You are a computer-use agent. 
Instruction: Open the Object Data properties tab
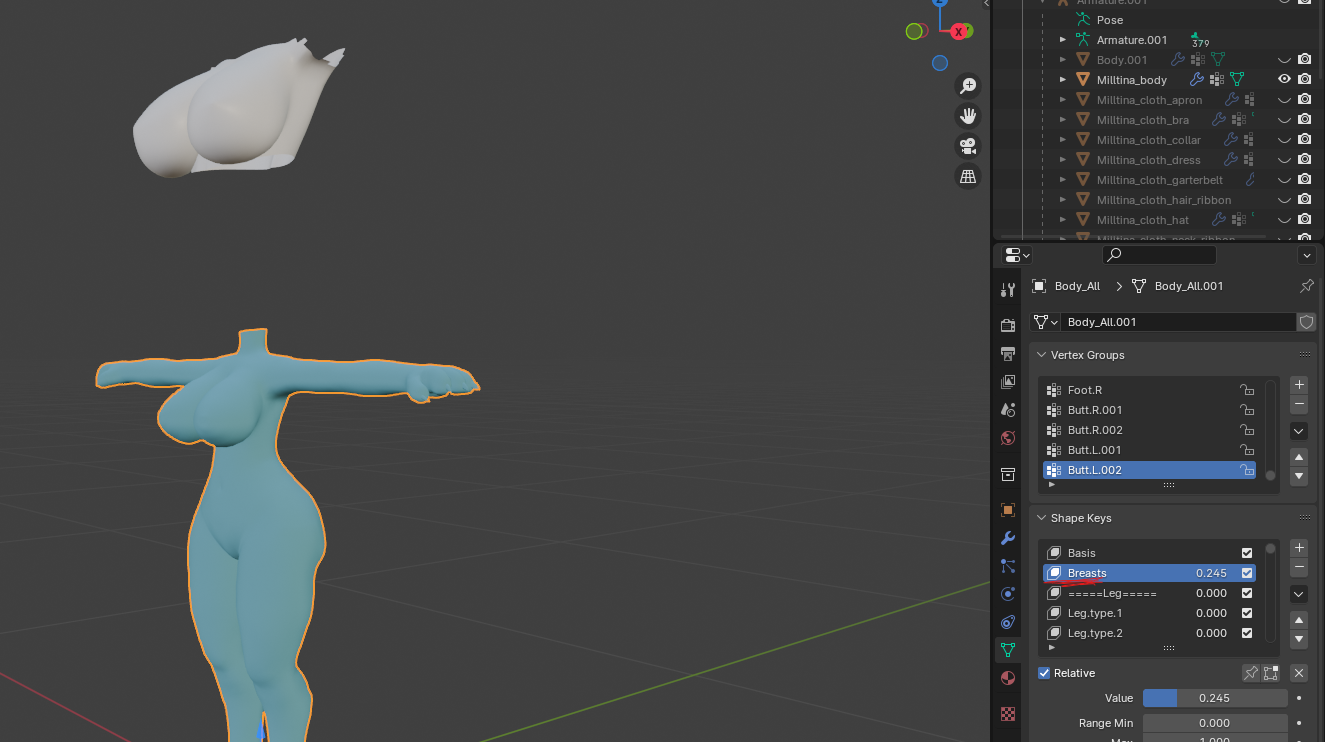(1008, 650)
